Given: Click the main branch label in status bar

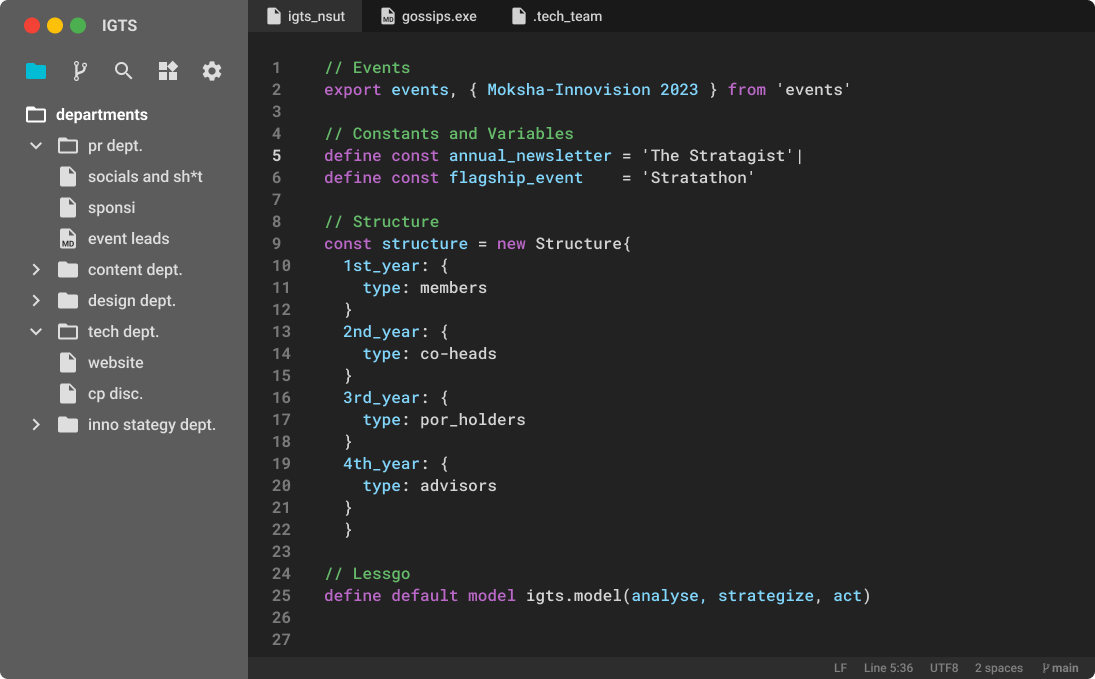Looking at the screenshot, I should coord(1065,668).
